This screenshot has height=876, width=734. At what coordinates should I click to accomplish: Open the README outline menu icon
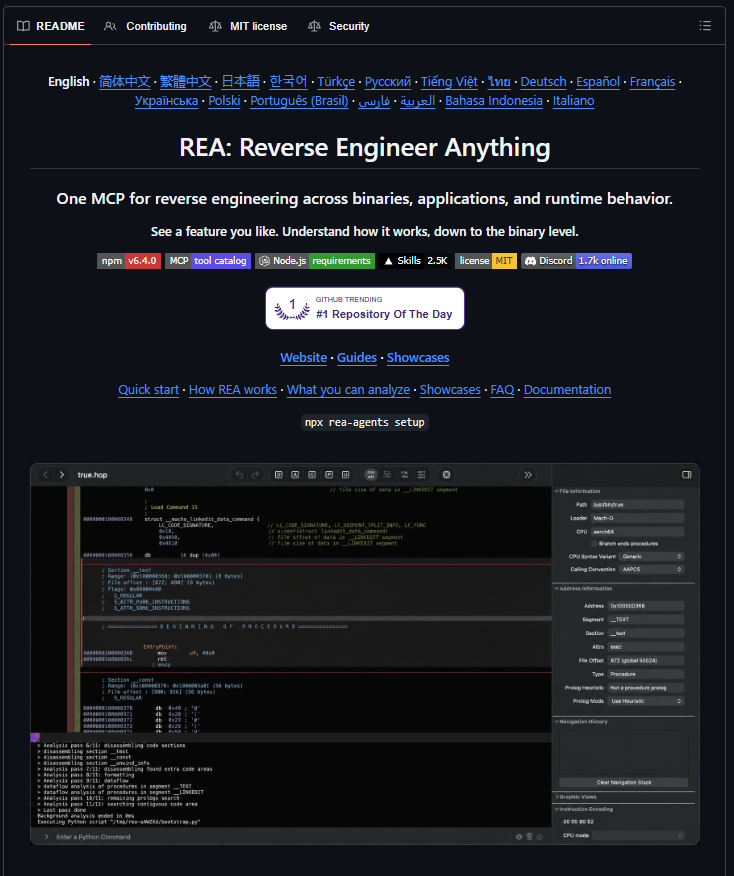click(705, 26)
